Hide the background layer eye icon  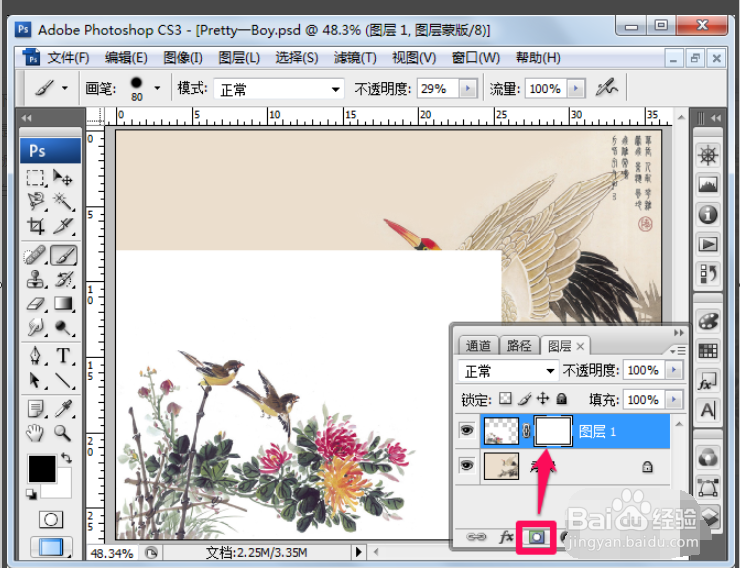click(467, 466)
